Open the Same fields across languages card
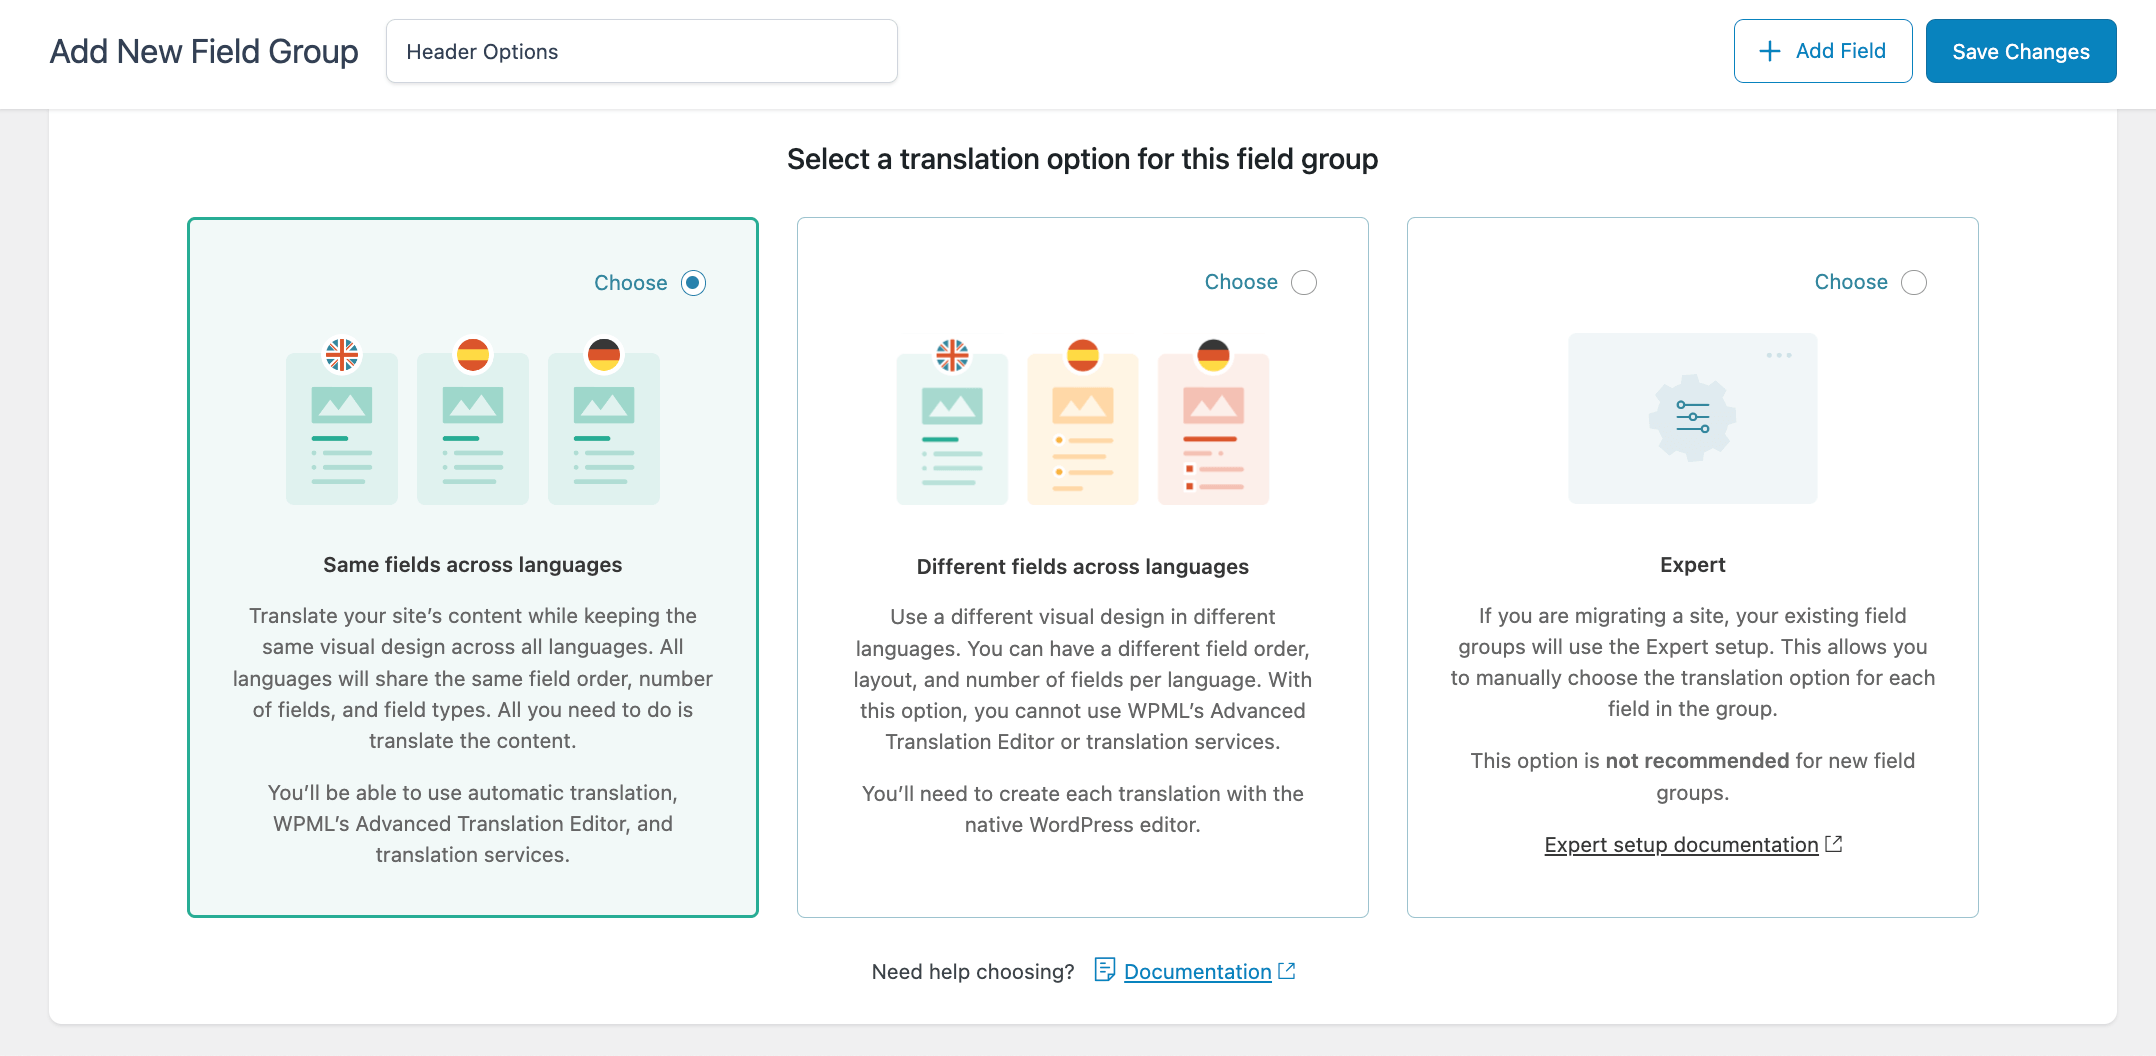Image resolution: width=2156 pixels, height=1056 pixels. [472, 565]
